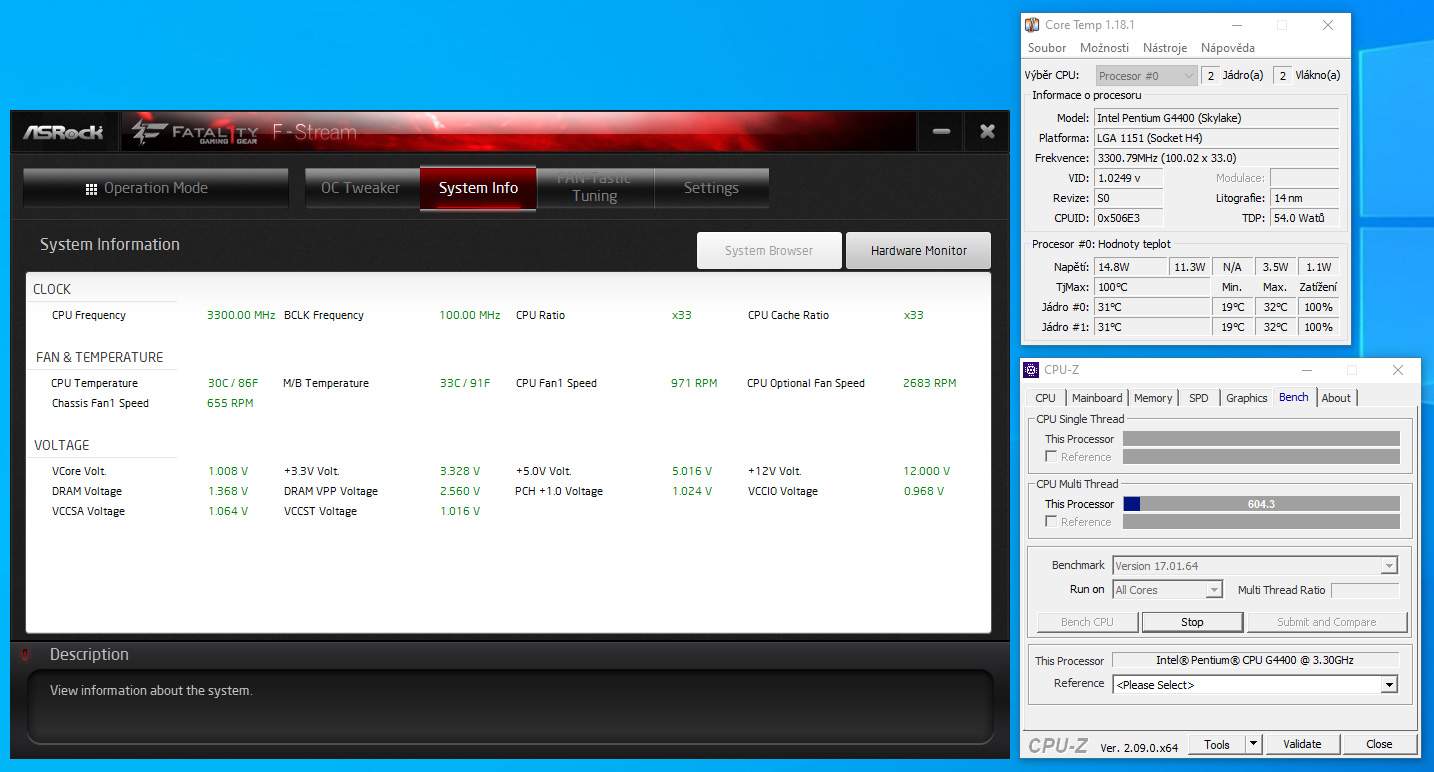1434x772 pixels.
Task: Expand the Tools dropdown arrow
Action: 1254,744
